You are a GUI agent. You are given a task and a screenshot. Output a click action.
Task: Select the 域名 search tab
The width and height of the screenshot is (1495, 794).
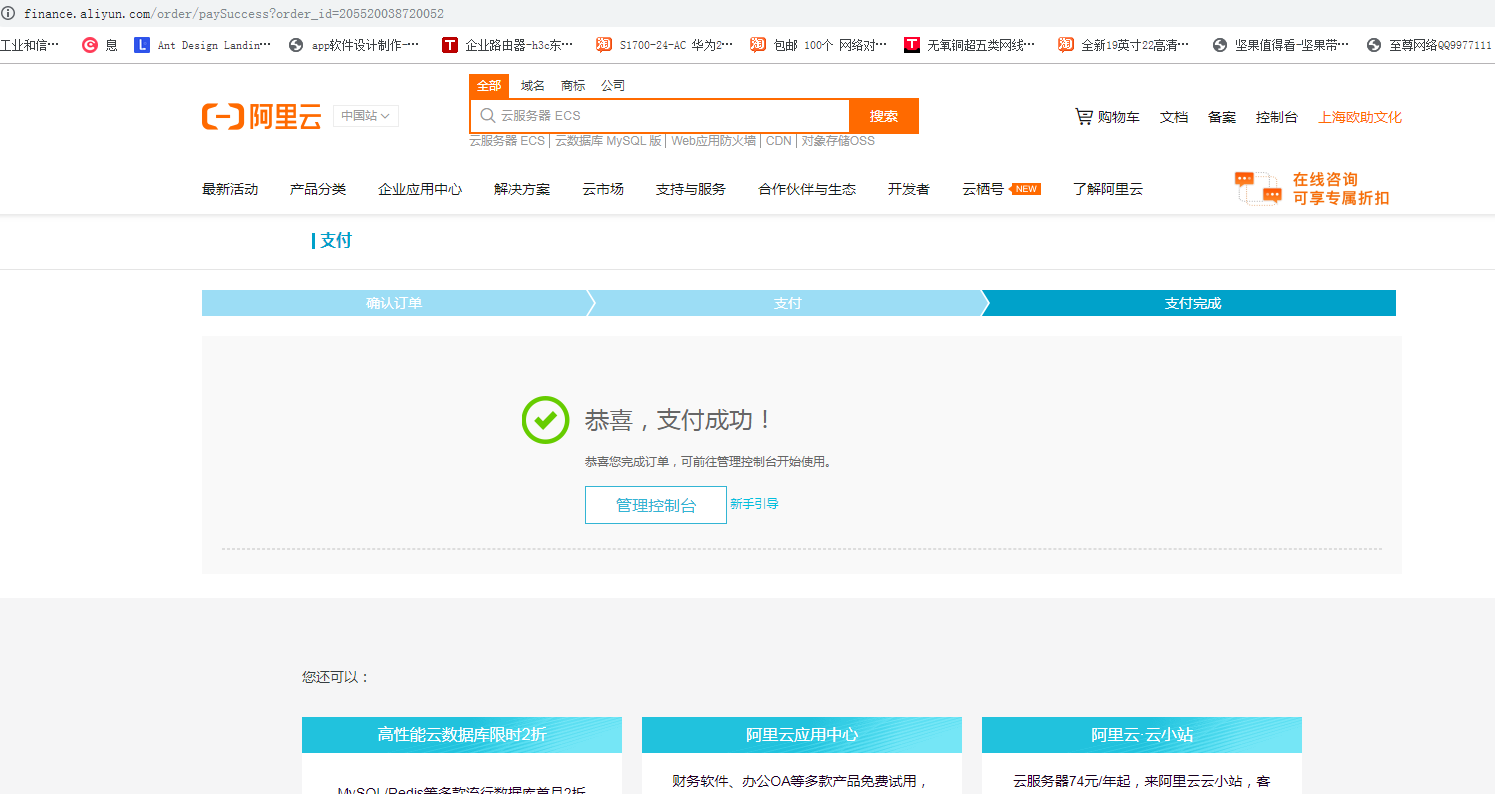tap(533, 86)
